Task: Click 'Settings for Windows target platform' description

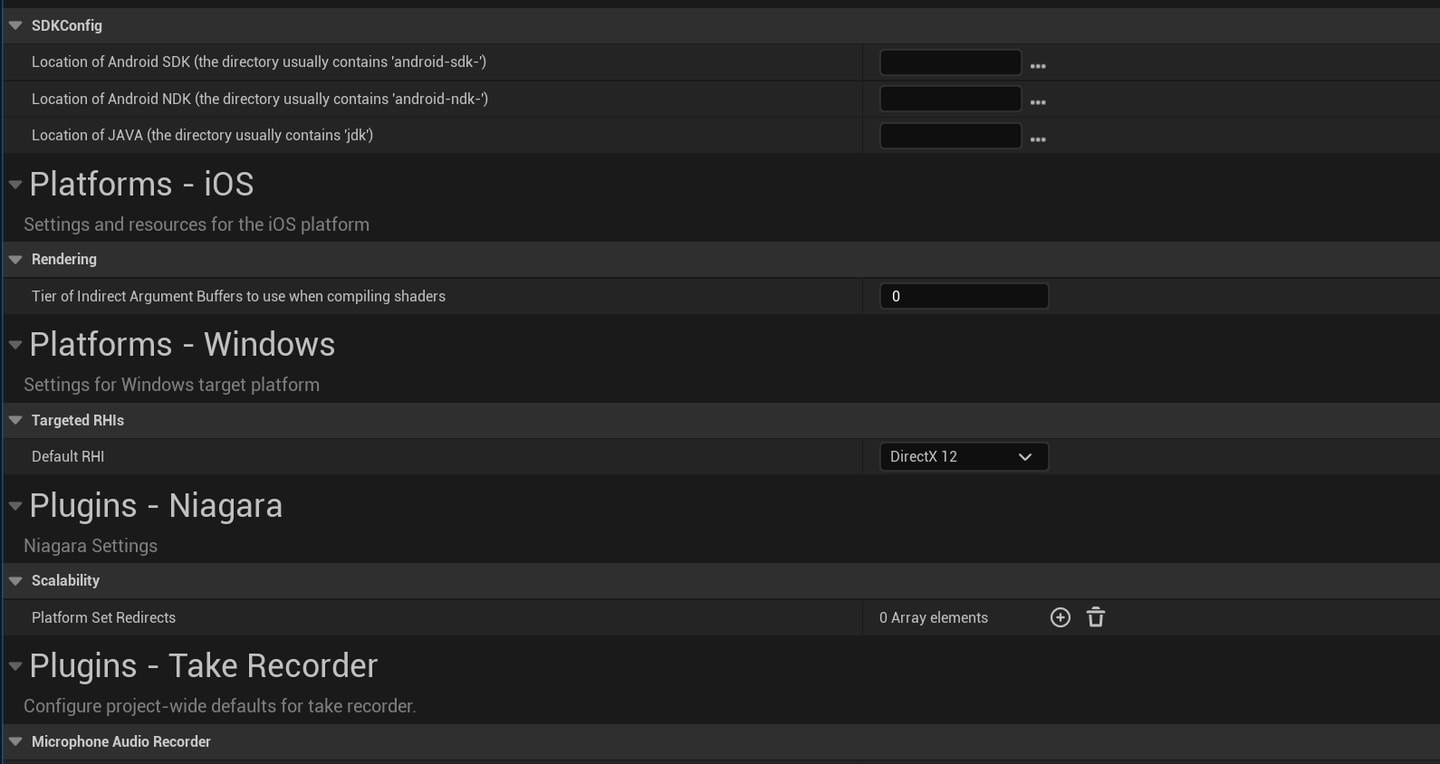Action: 171,384
